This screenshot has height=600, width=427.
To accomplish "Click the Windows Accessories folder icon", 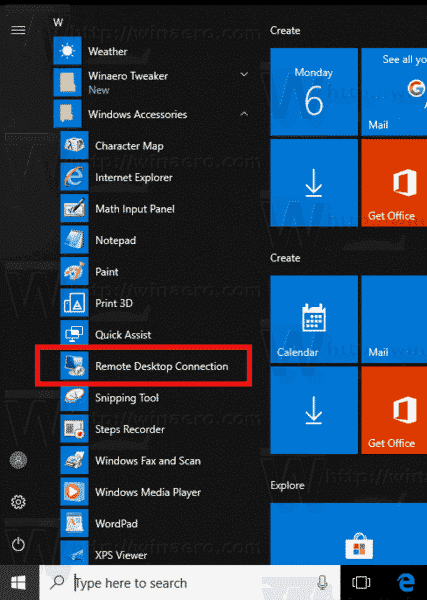I will click(67, 114).
